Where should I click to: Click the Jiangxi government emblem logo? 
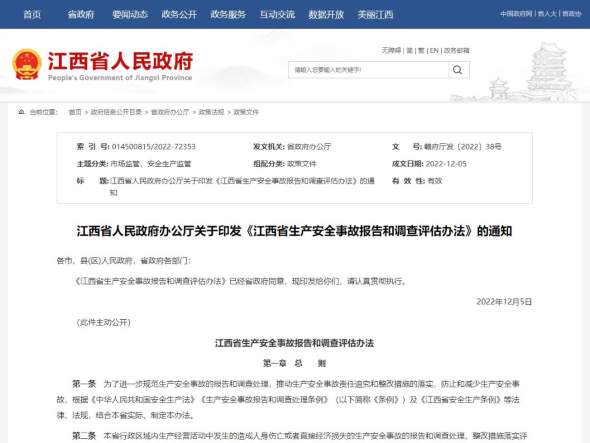click(27, 64)
